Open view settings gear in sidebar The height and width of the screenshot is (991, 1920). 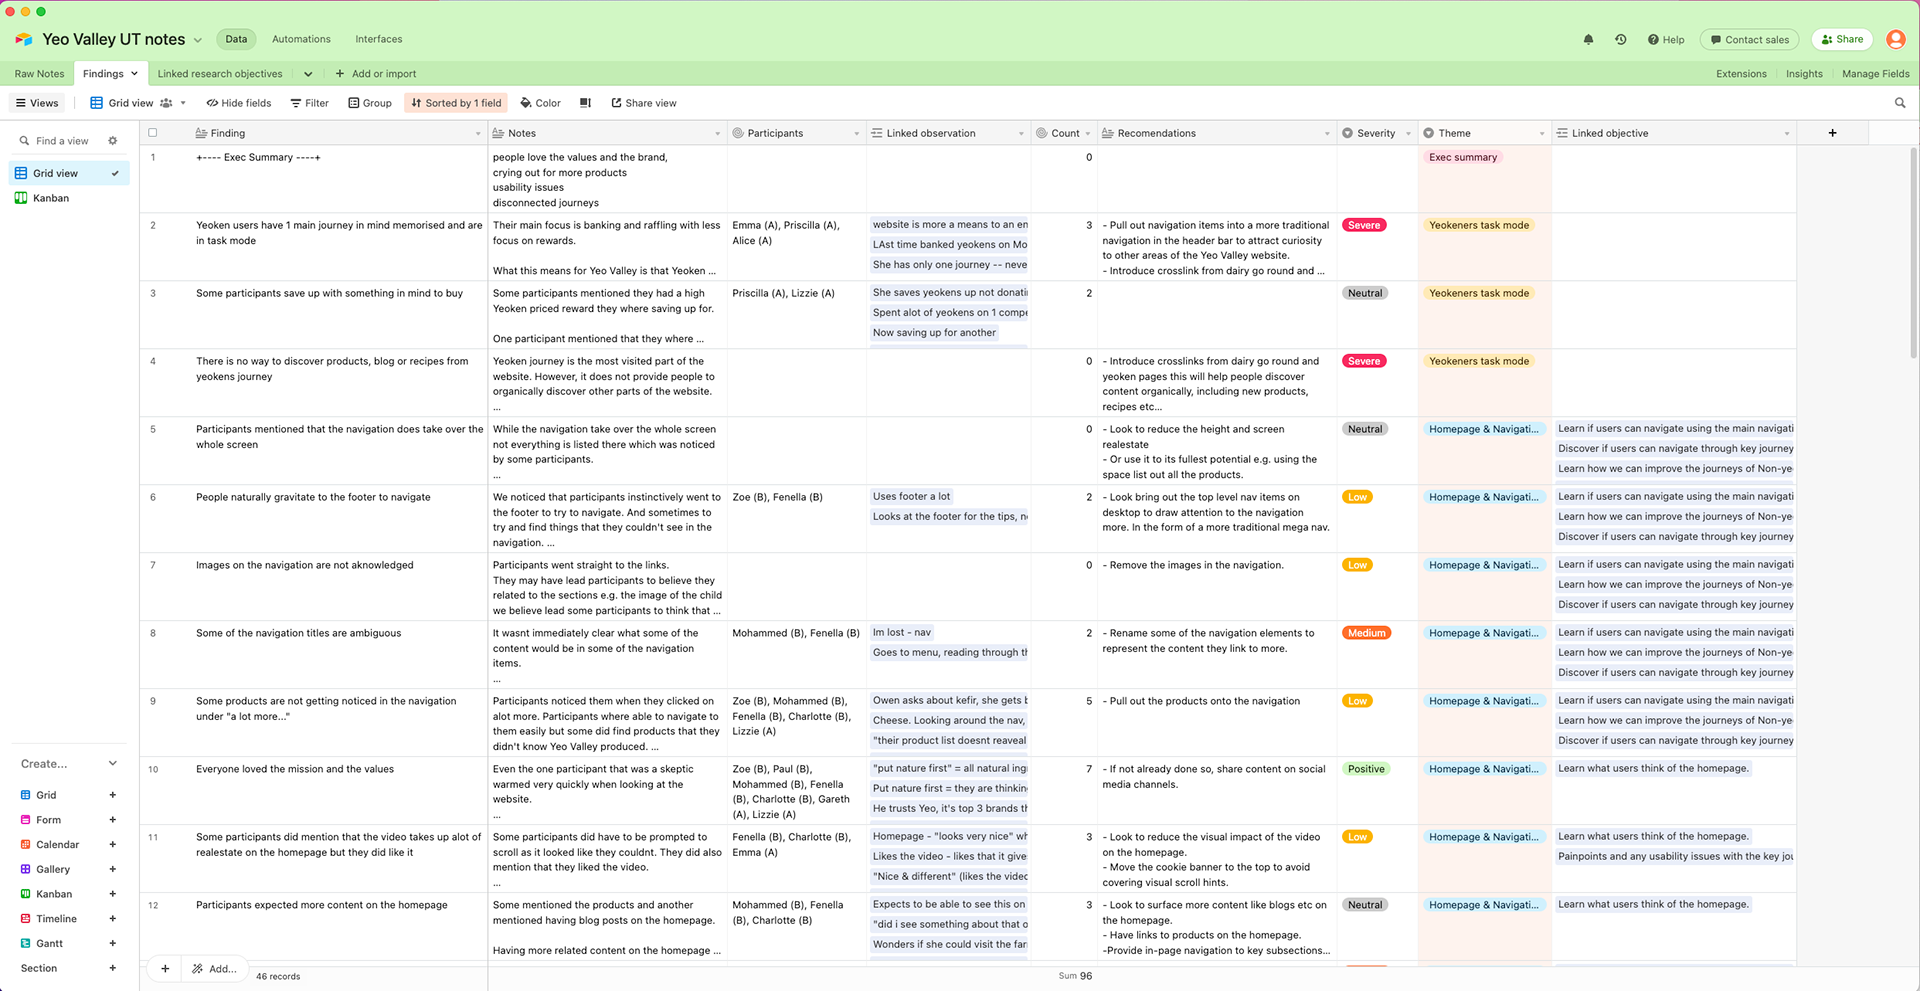point(113,141)
